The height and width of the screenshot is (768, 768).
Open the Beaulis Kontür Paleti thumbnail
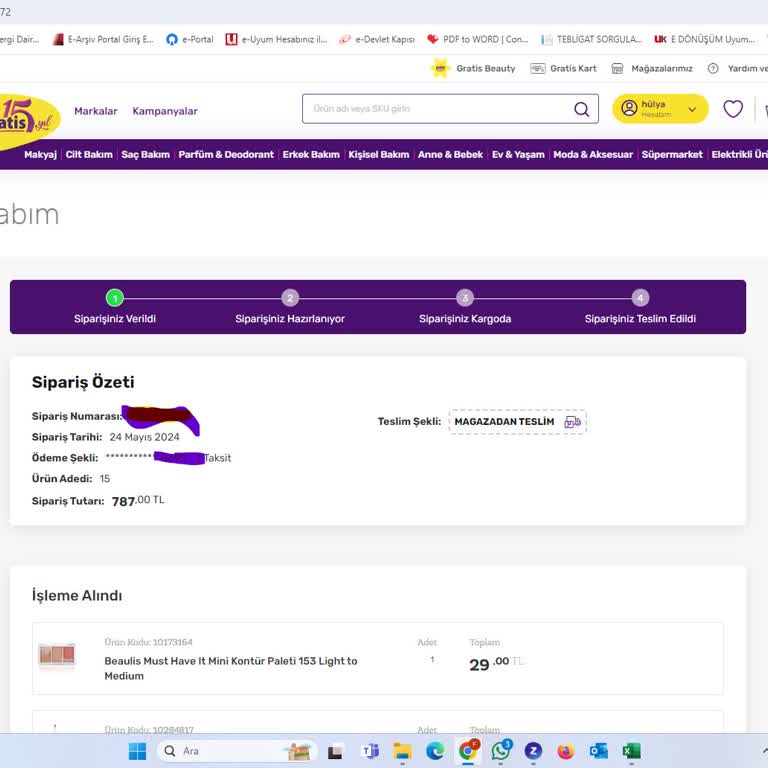(x=57, y=654)
